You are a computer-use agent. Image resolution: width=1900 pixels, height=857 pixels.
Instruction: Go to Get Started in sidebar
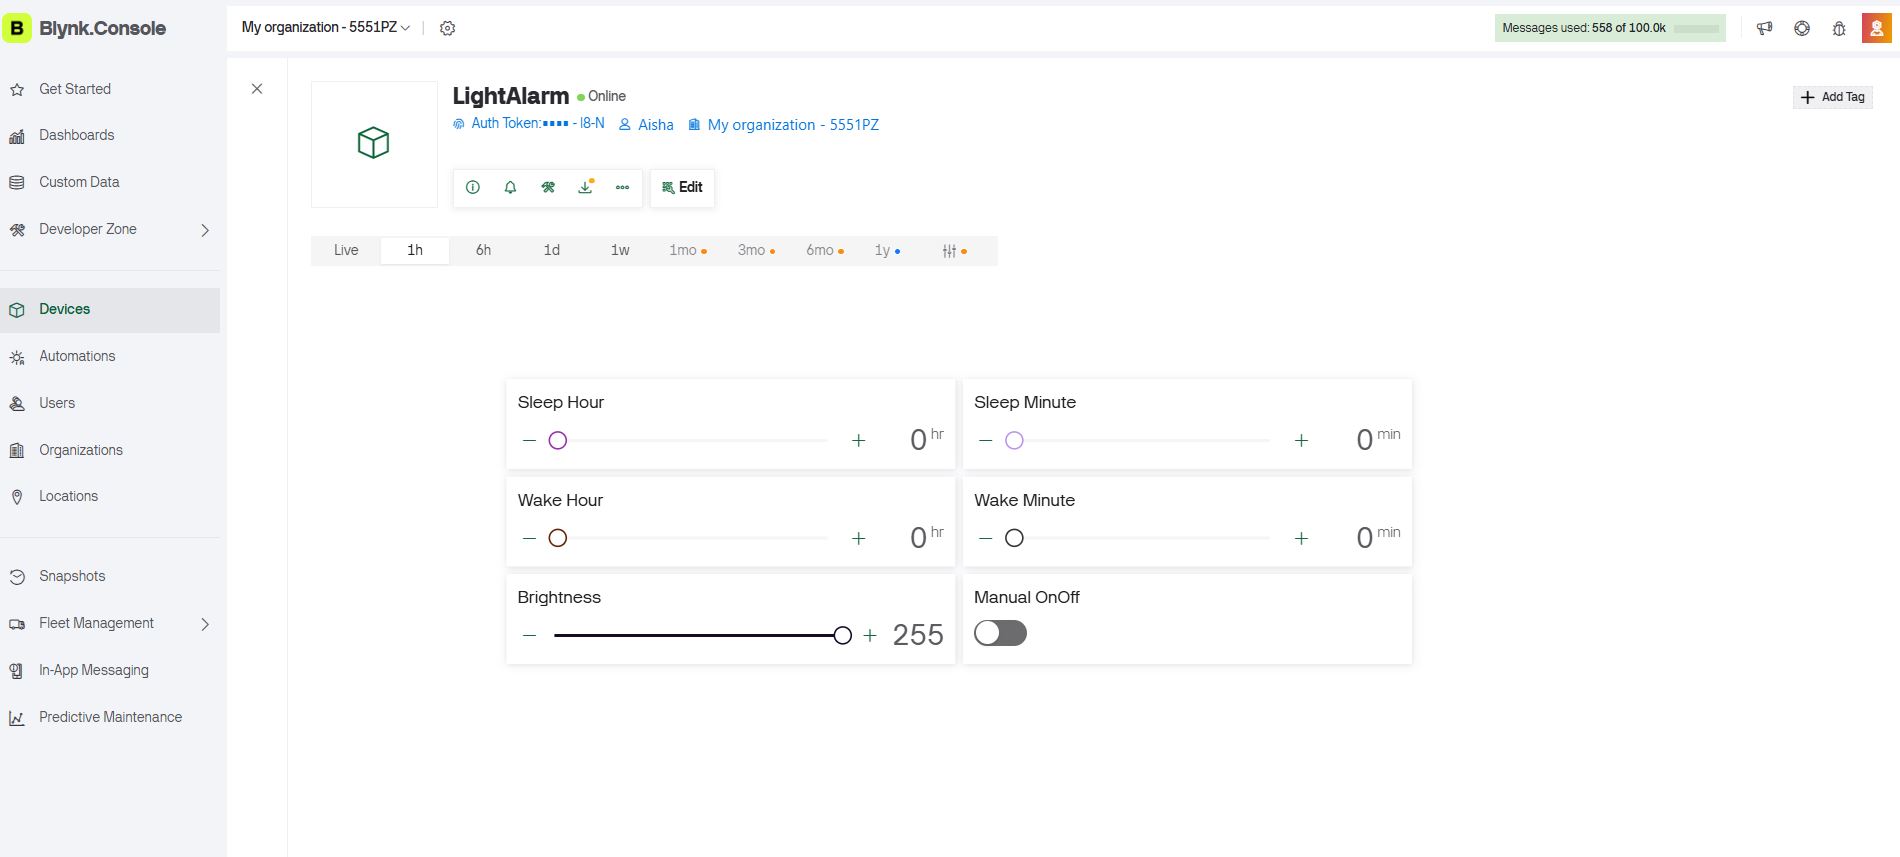pyautogui.click(x=110, y=89)
